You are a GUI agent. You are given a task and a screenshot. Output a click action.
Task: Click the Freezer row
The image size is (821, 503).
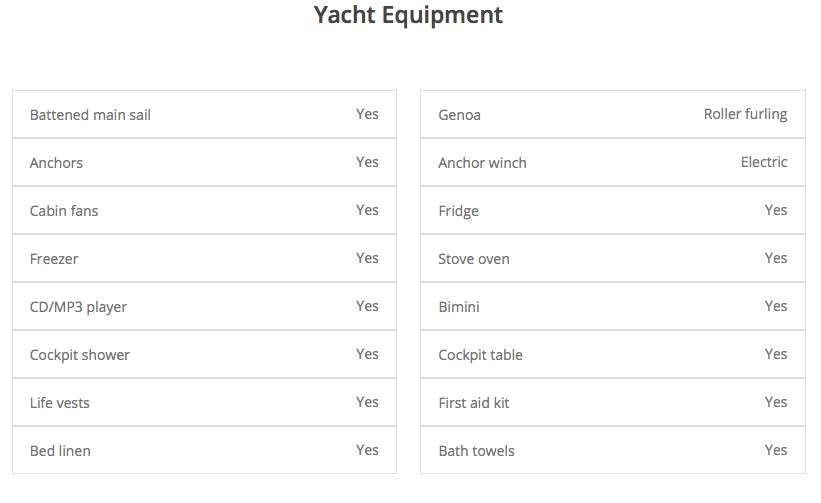tap(204, 259)
